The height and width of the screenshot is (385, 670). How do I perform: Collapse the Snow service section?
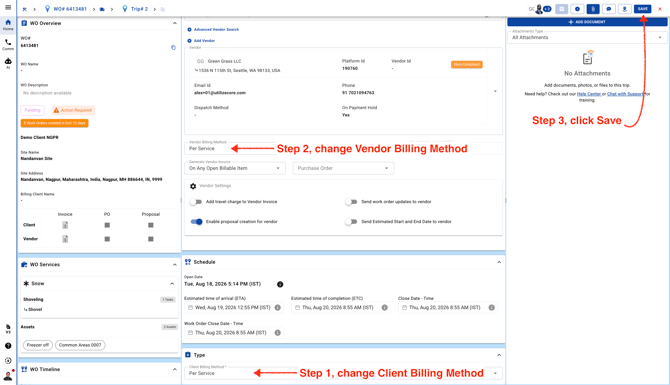pyautogui.click(x=172, y=283)
